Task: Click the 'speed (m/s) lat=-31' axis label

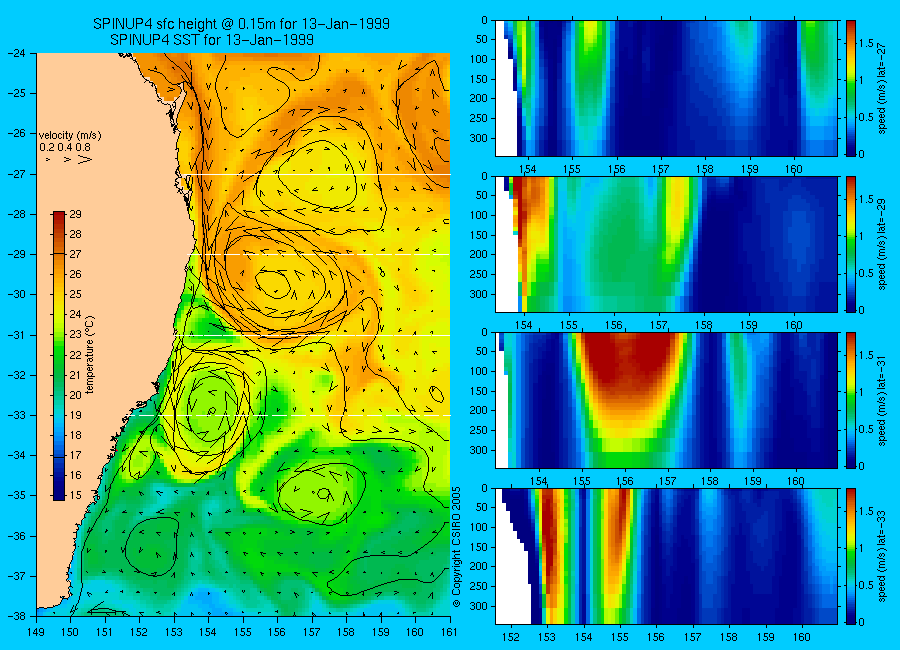Action: 882,400
